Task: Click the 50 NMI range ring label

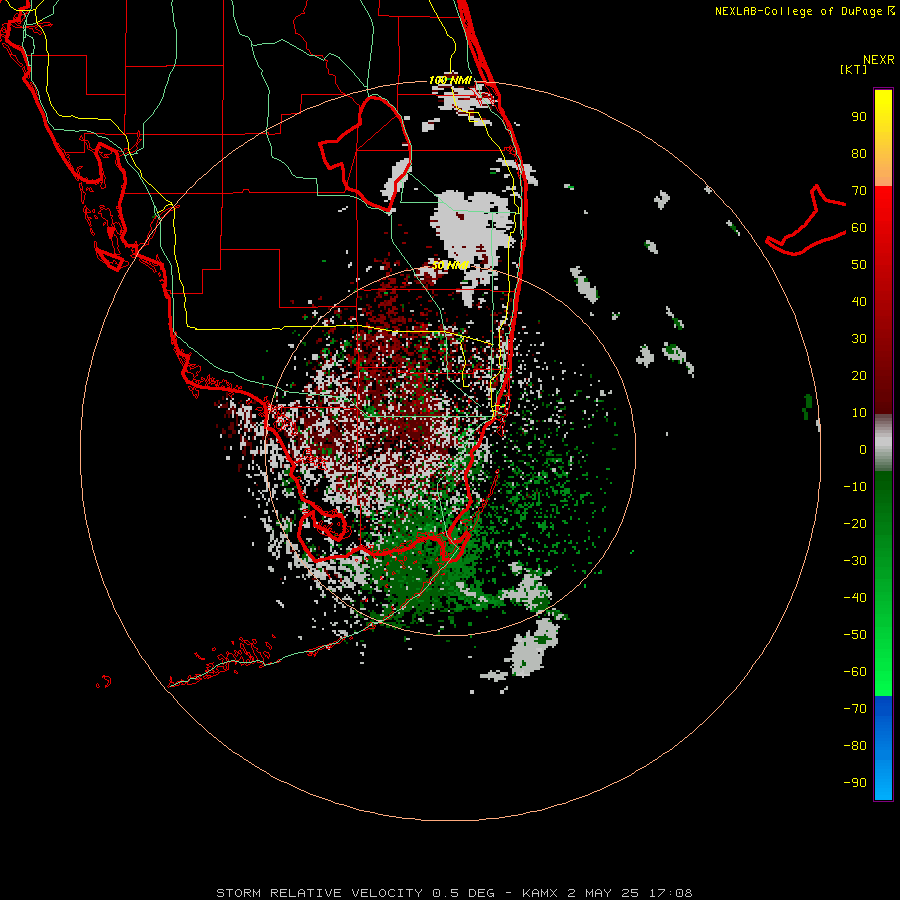Action: [x=450, y=265]
